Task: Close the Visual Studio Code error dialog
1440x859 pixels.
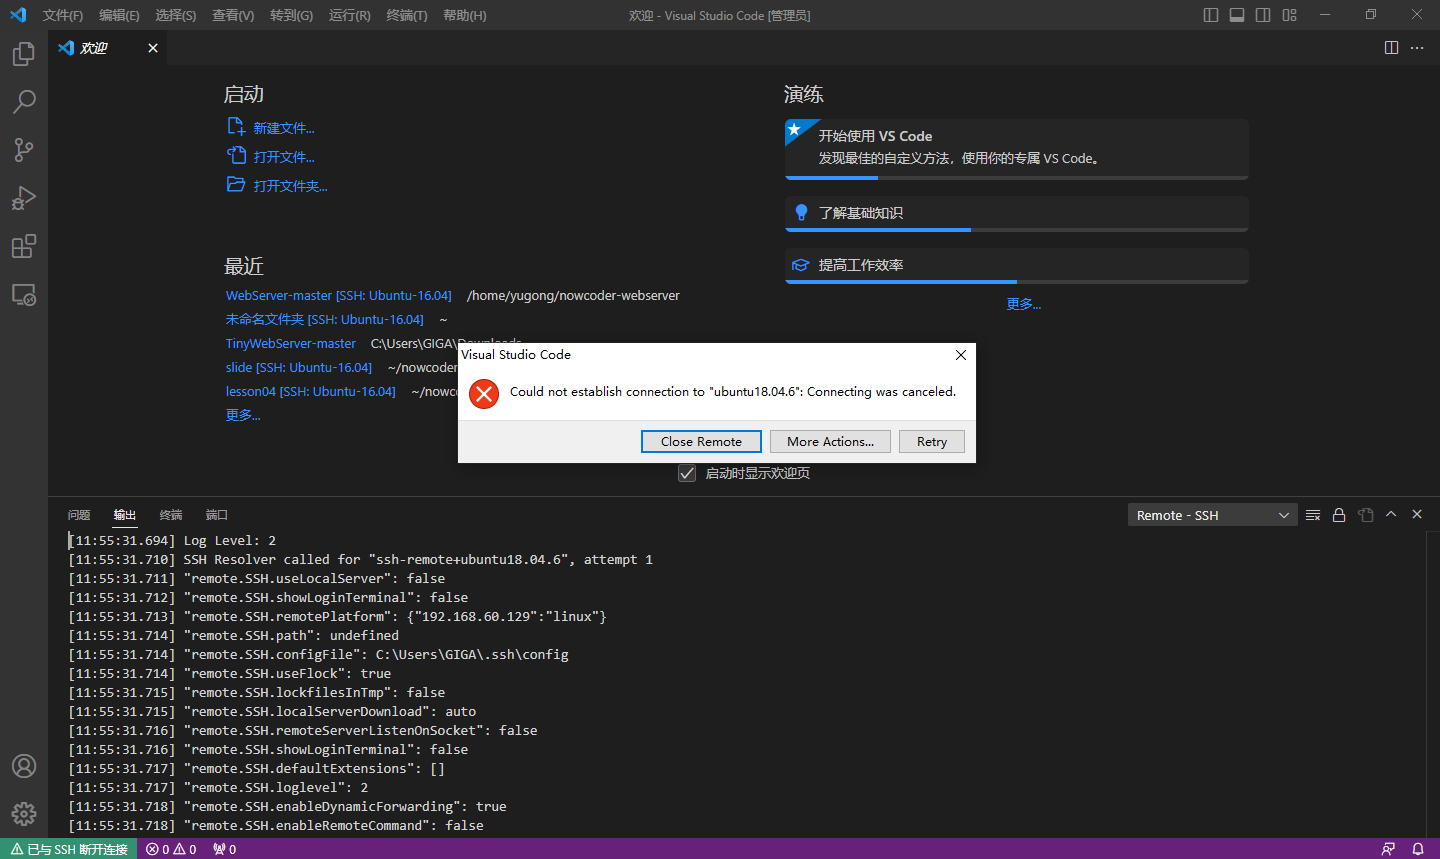Action: [961, 355]
